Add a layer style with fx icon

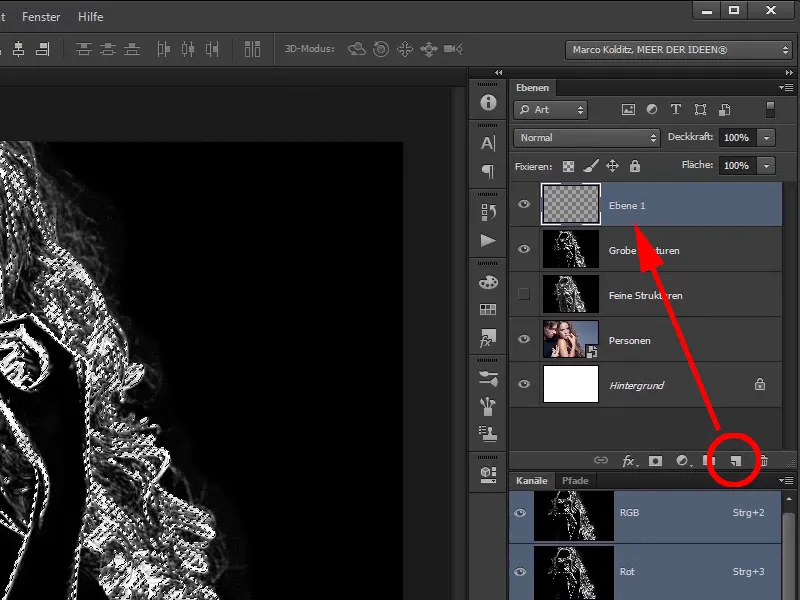629,461
